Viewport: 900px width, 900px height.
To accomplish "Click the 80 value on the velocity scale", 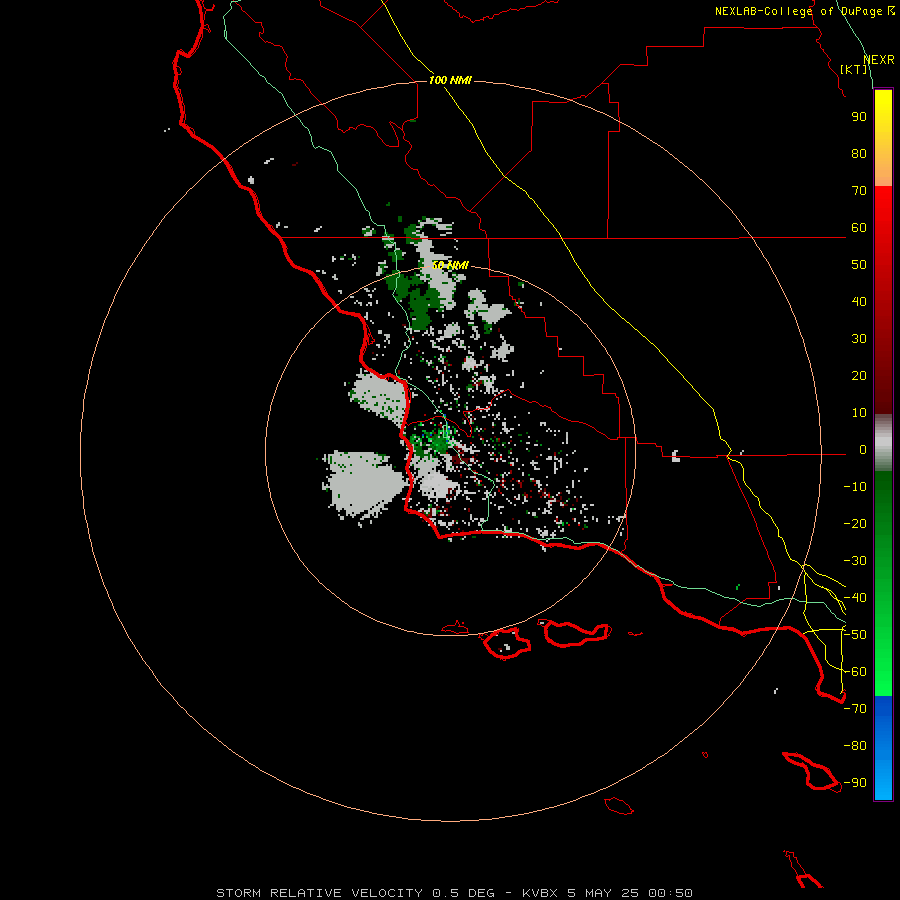I will 859,154.
